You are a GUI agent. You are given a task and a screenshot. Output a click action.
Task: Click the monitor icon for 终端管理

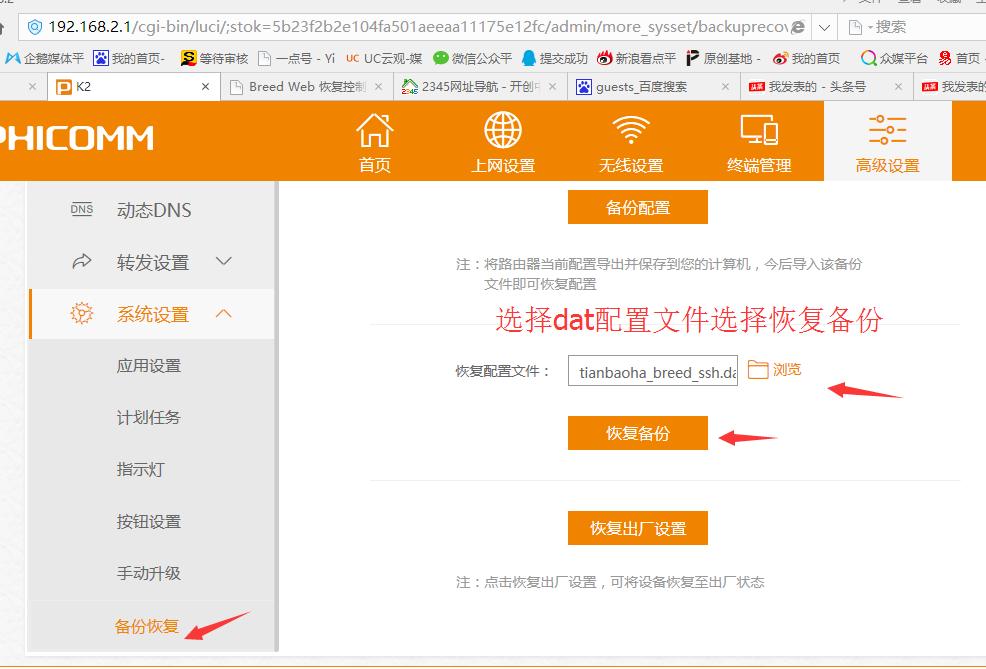(x=758, y=130)
